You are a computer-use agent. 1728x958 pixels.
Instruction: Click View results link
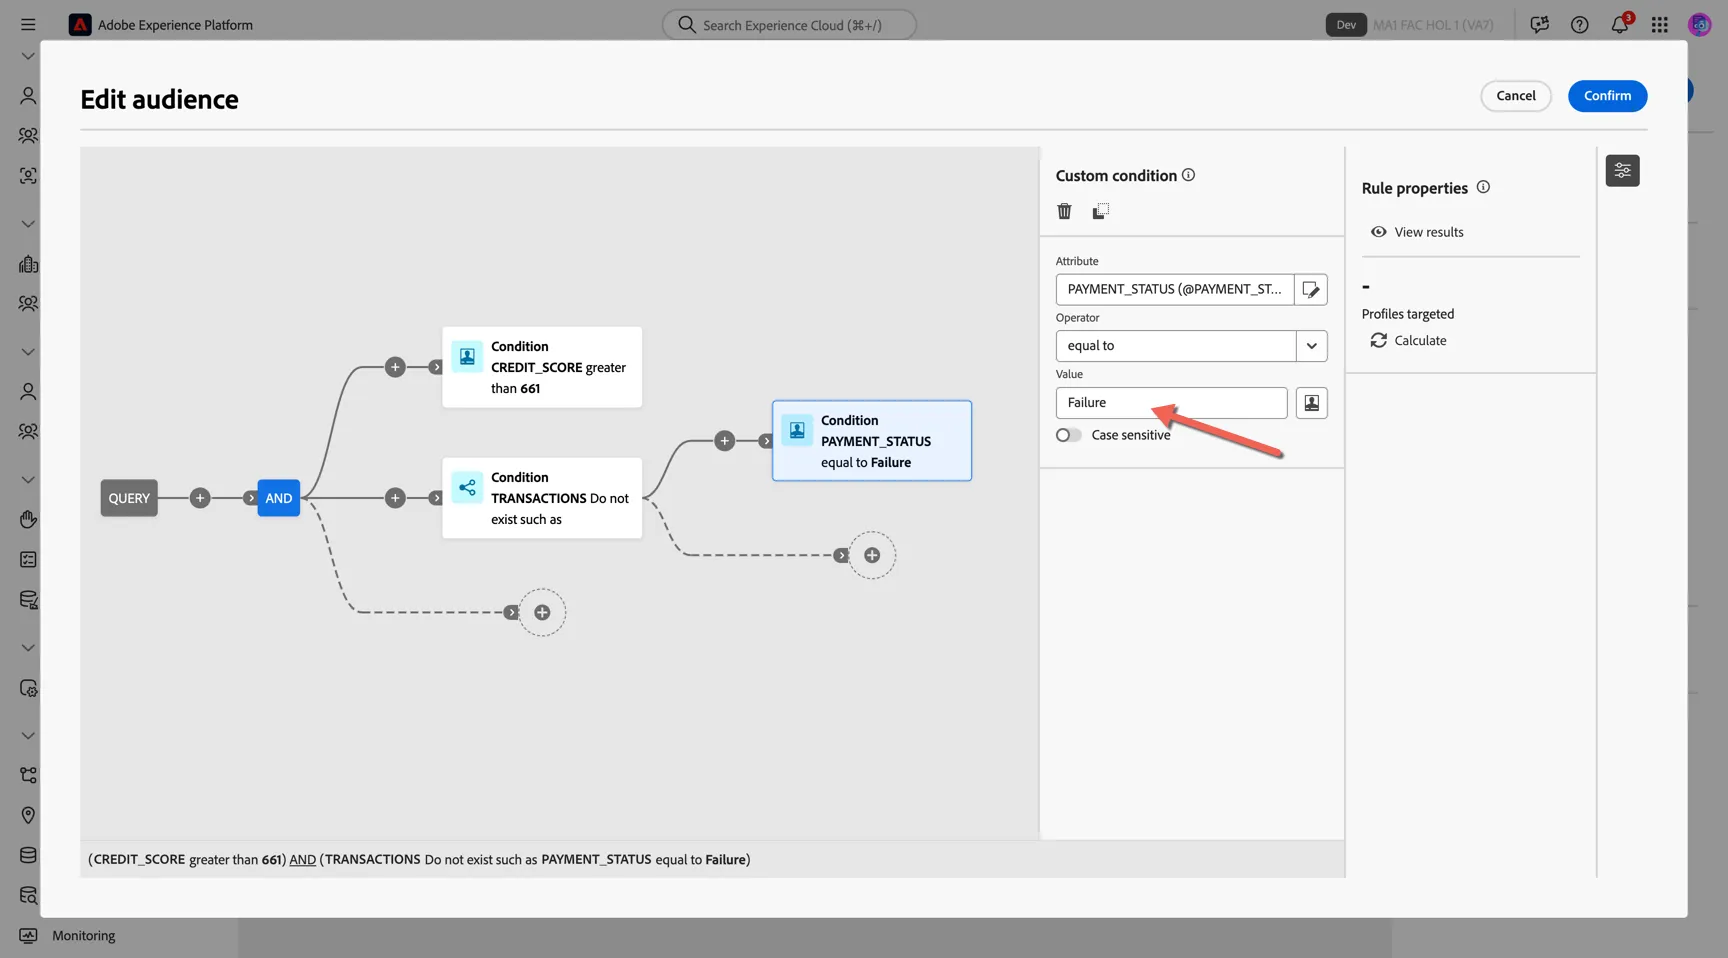(1417, 232)
